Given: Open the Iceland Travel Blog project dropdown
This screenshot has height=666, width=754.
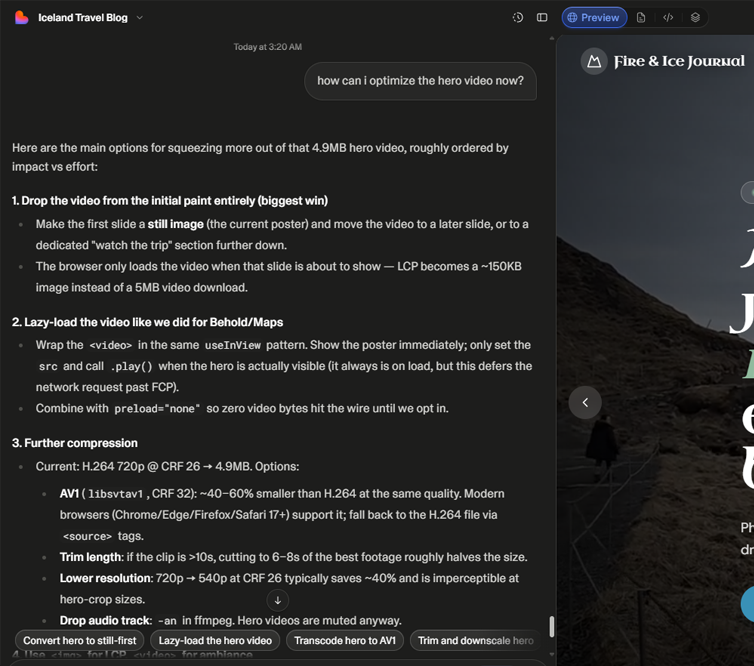Looking at the screenshot, I should click(x=90, y=18).
